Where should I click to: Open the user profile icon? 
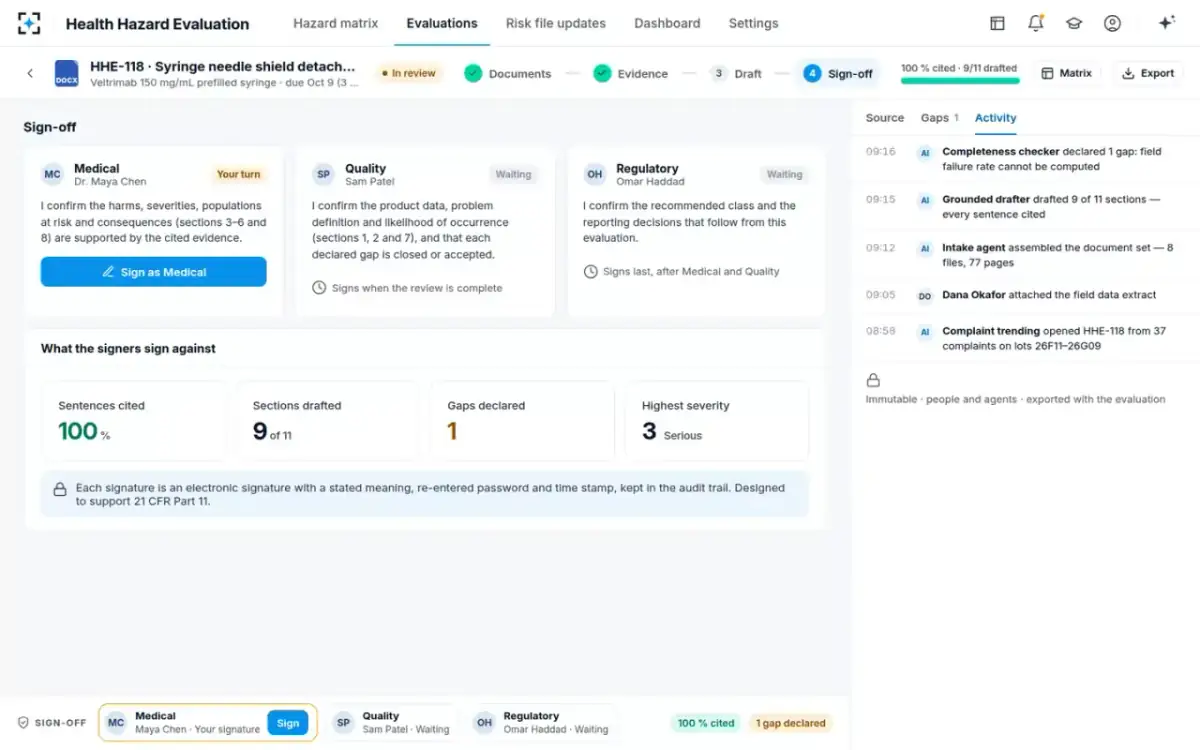(1112, 23)
